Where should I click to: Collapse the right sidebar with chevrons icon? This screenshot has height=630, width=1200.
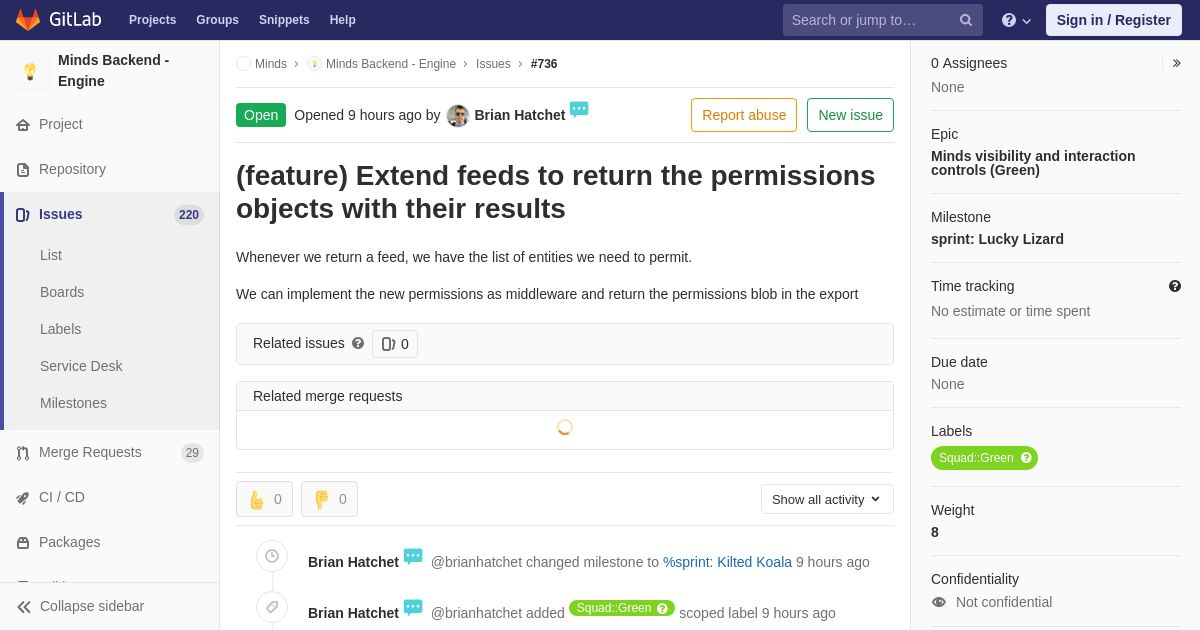pos(1176,63)
